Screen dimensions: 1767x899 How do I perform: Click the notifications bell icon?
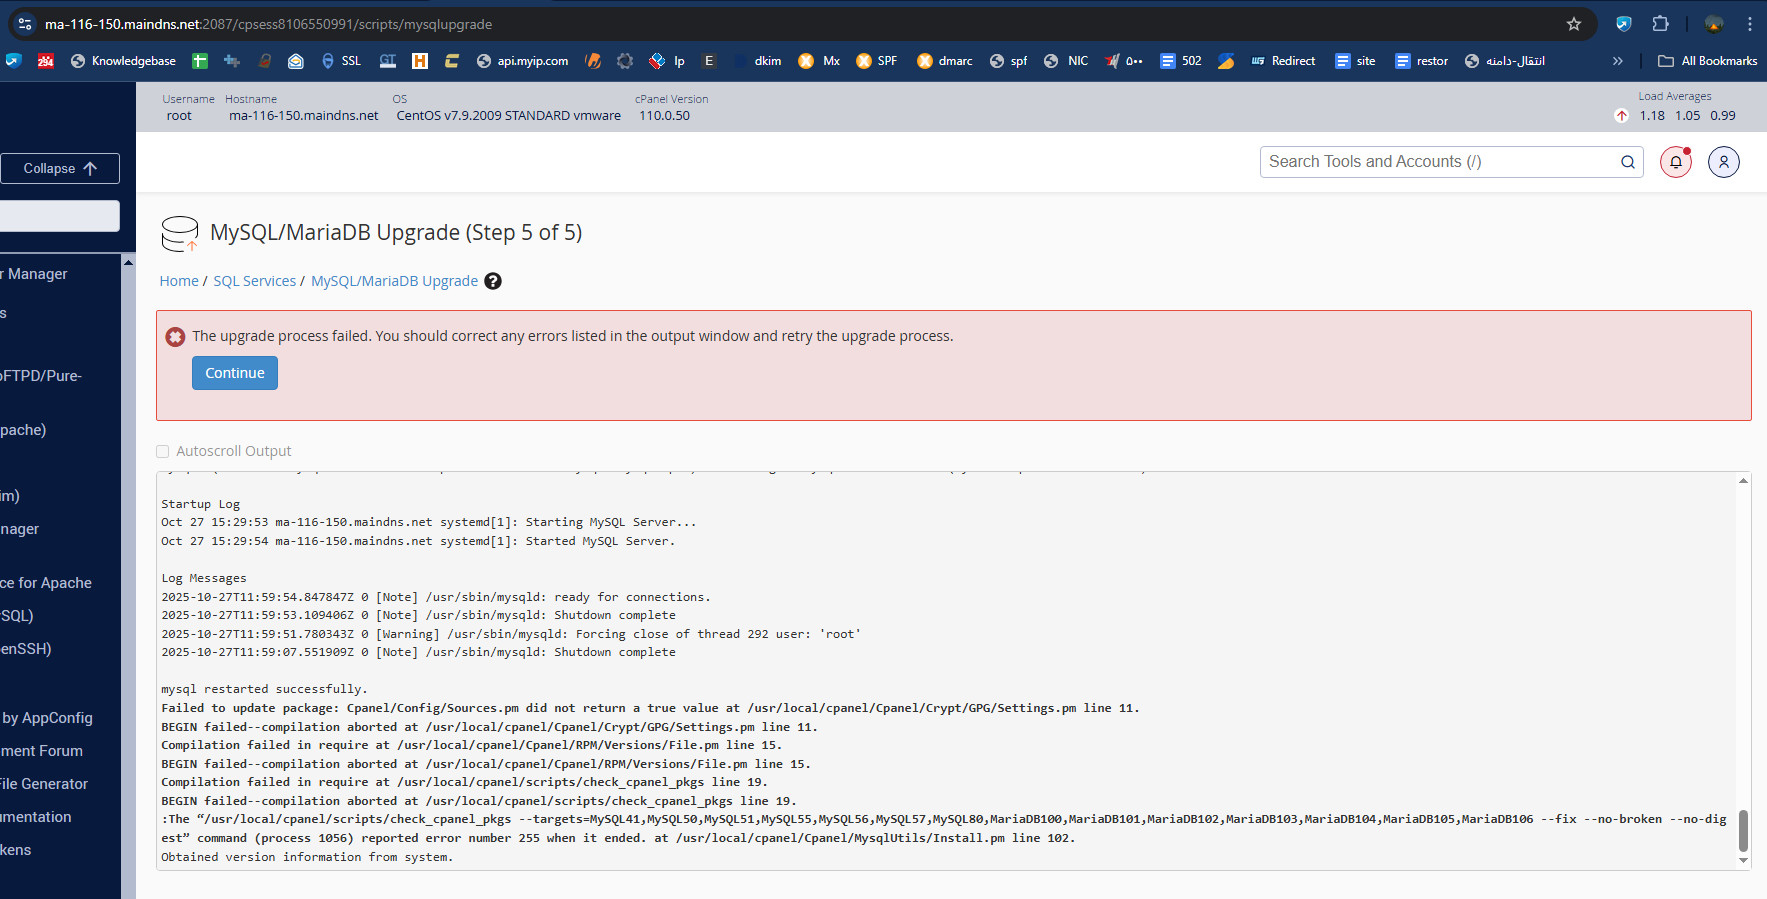[1675, 162]
